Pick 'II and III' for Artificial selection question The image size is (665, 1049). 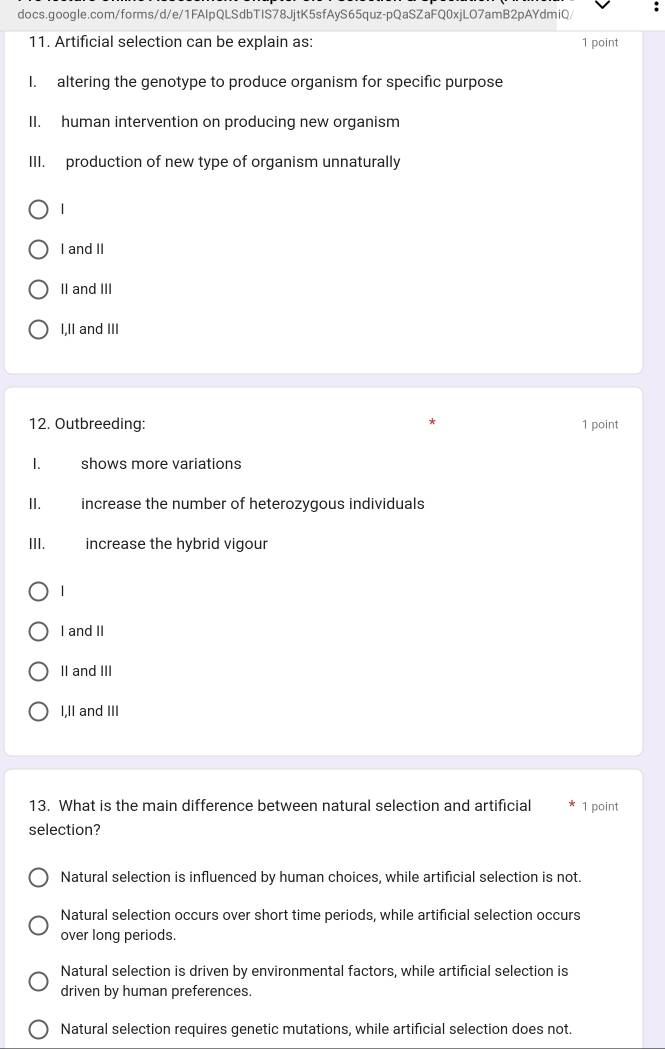pyautogui.click(x=38, y=290)
